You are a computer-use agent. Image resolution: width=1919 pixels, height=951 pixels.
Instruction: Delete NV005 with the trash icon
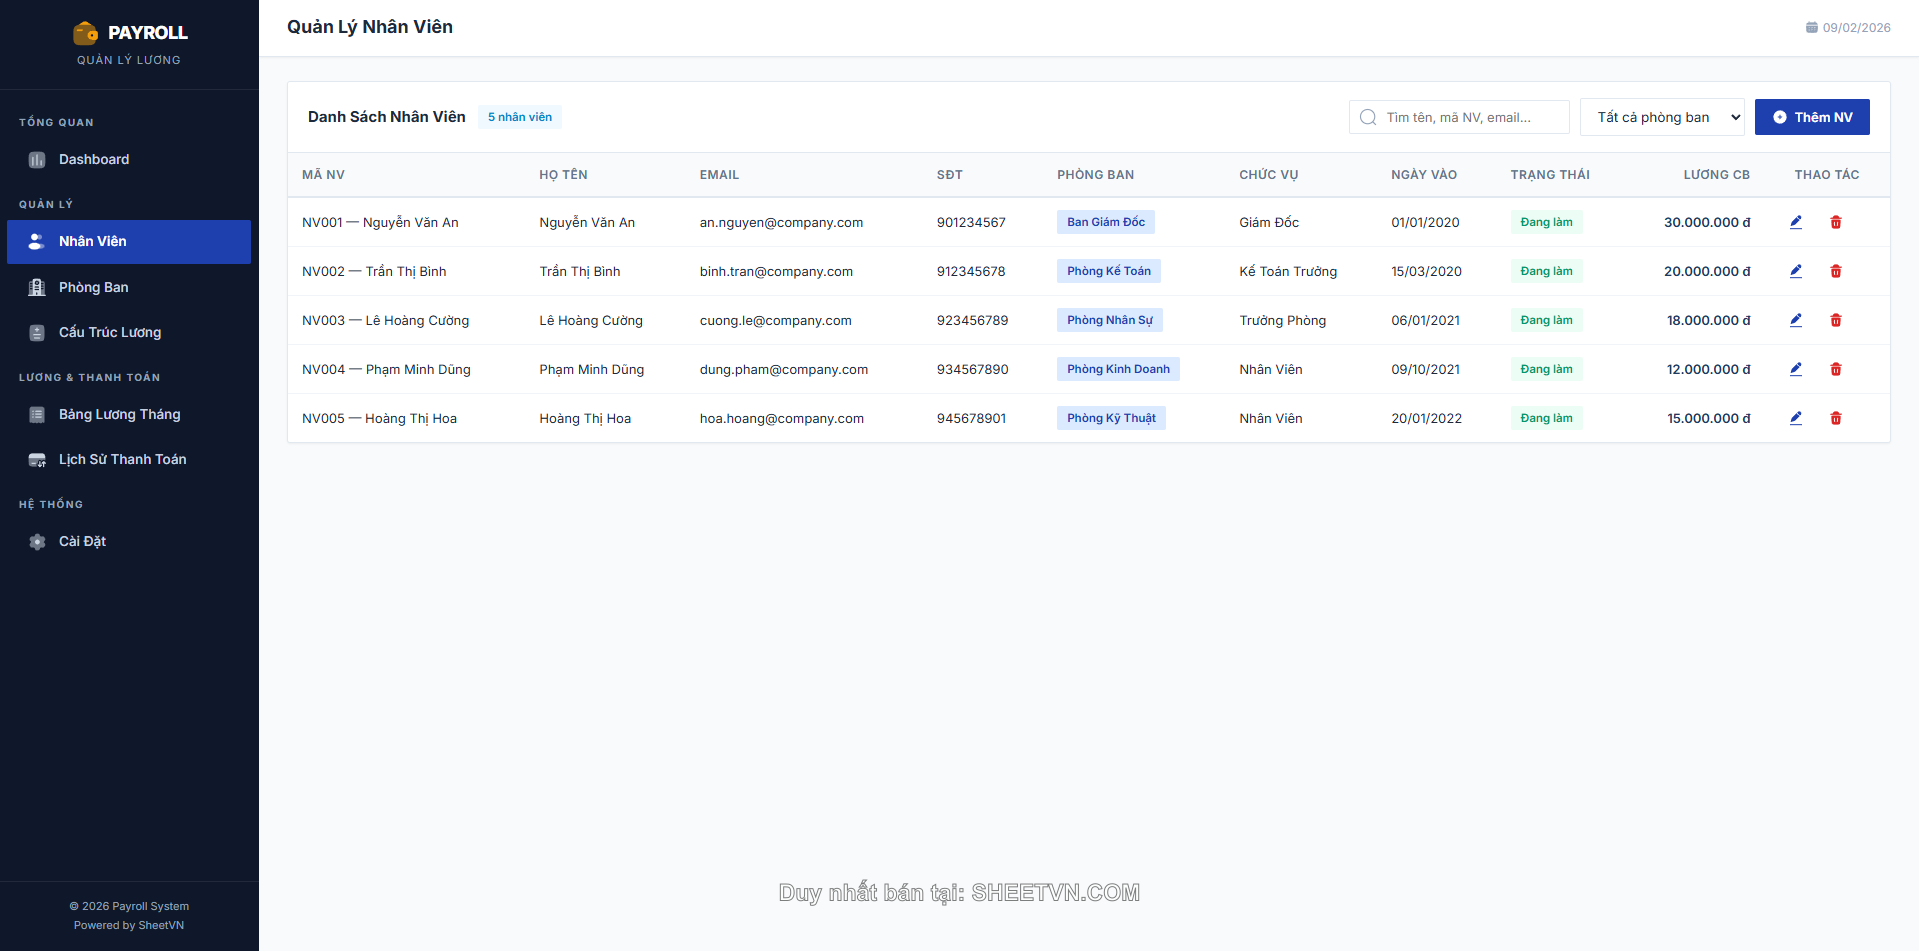[x=1835, y=418]
